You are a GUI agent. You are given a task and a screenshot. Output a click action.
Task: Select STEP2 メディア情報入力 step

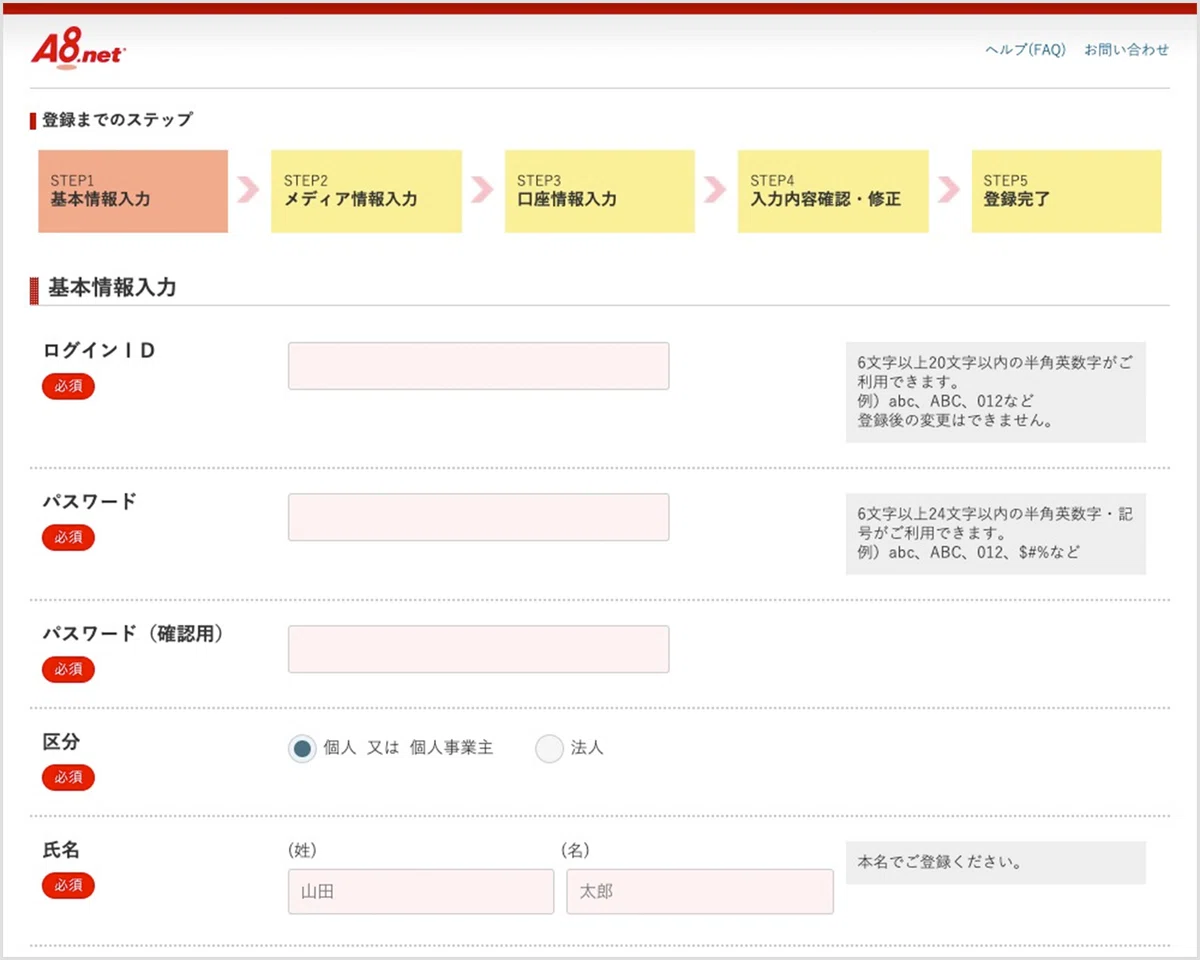tap(366, 191)
